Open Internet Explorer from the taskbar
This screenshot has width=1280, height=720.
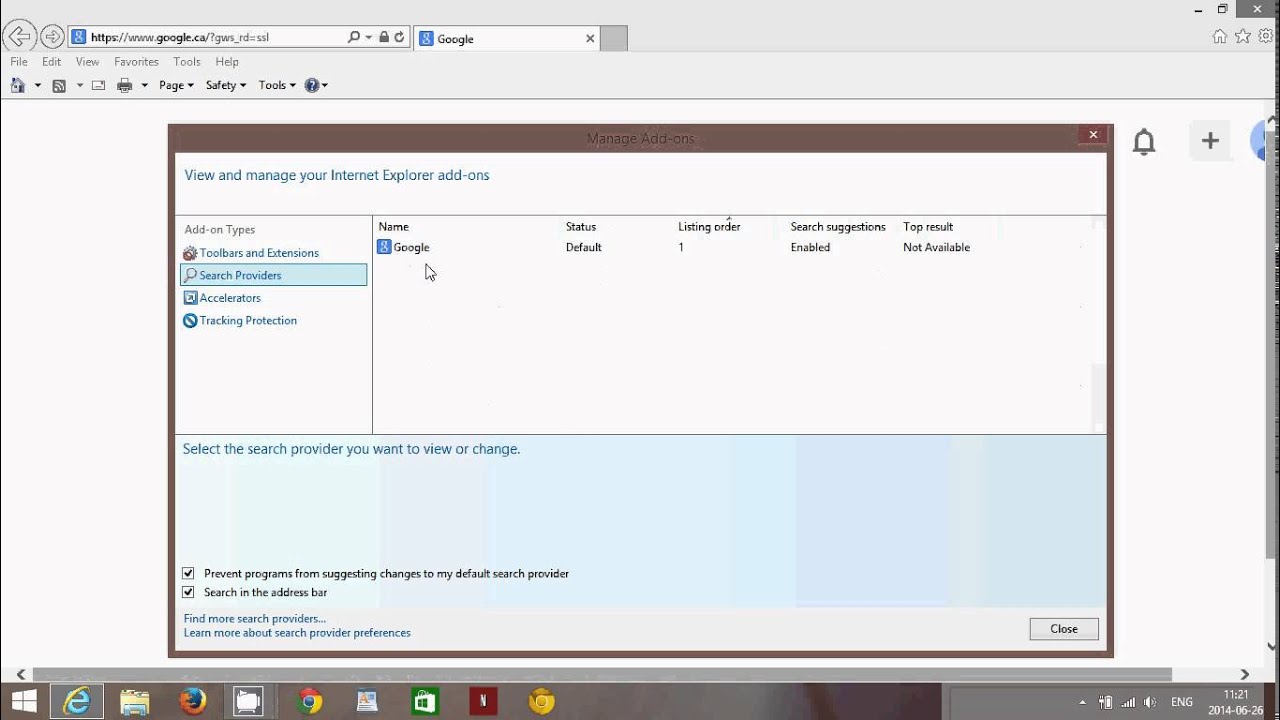[x=77, y=701]
